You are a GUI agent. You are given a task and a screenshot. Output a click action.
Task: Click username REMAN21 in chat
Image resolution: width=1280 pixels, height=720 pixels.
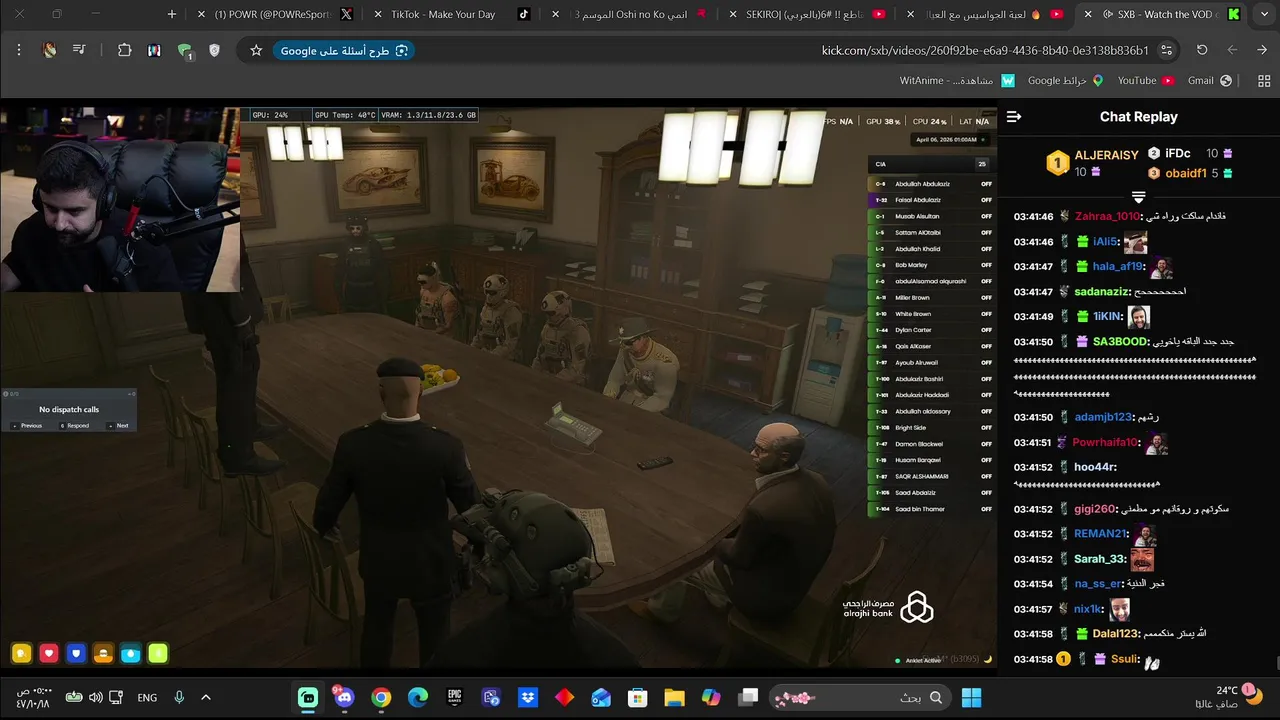pos(1101,534)
